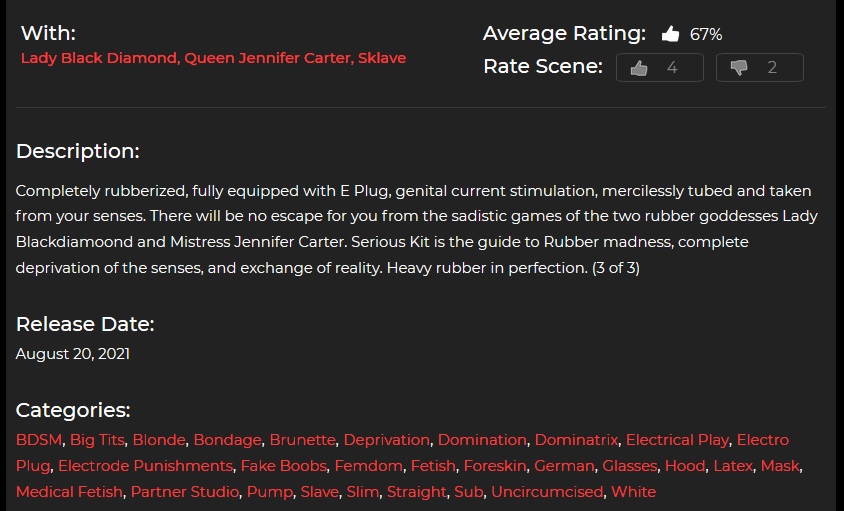This screenshot has width=844, height=511.
Task: Open the Partner Studio category
Action: [x=185, y=492]
